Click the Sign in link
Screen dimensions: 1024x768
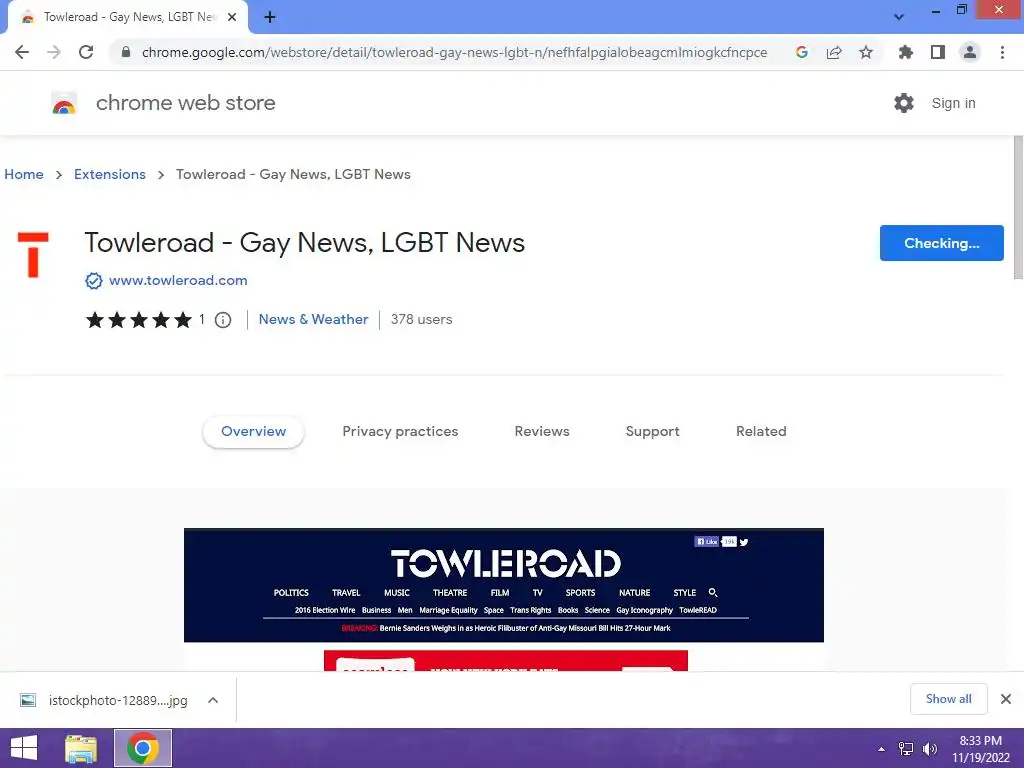click(953, 103)
